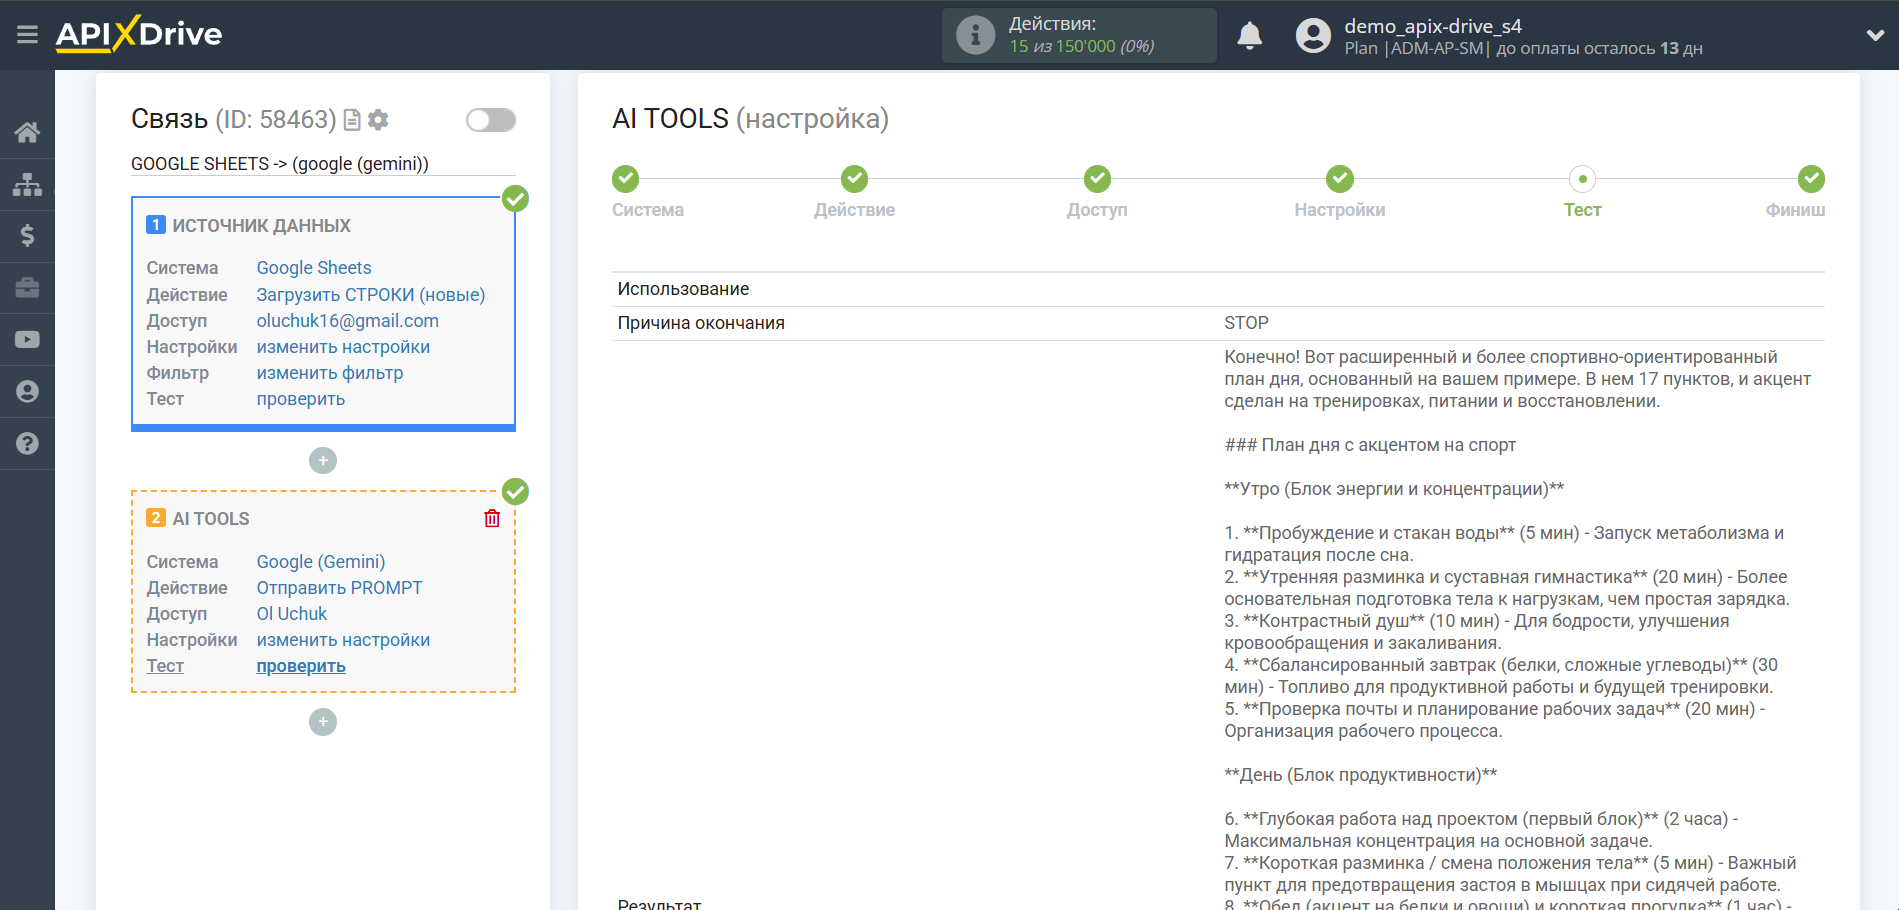Go to the Настройки step
1899x910 pixels.
point(1340,179)
